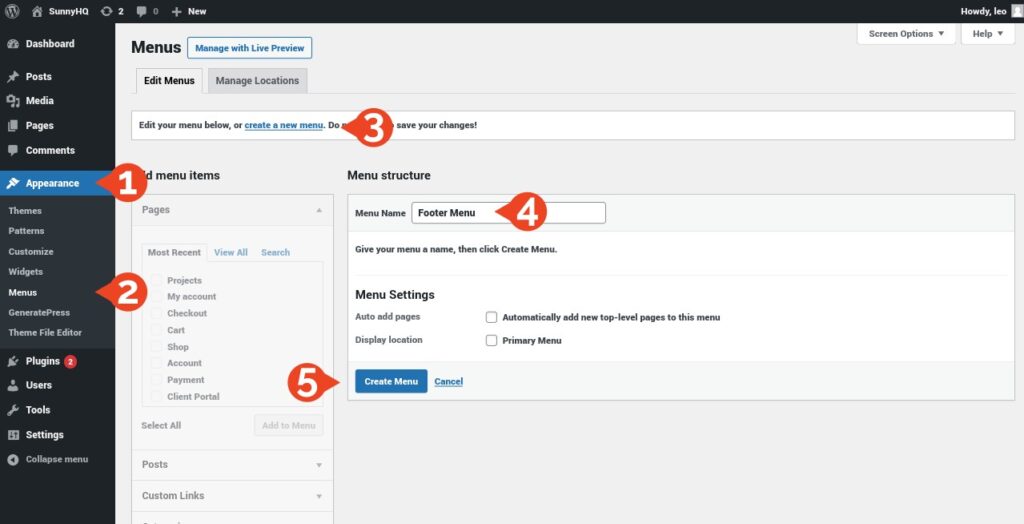Switch to the Edit Menus tab
Screen dimensions: 1024x524
[169, 81]
